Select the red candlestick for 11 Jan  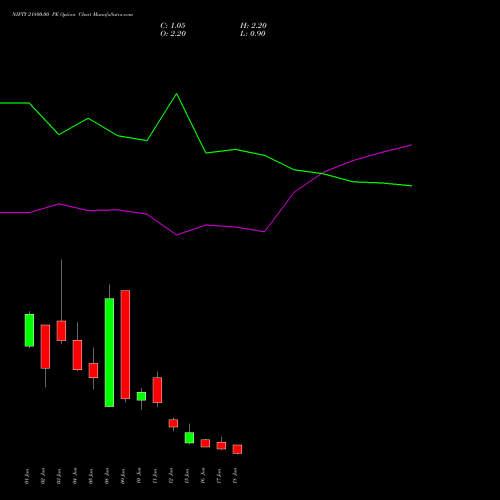click(x=157, y=390)
